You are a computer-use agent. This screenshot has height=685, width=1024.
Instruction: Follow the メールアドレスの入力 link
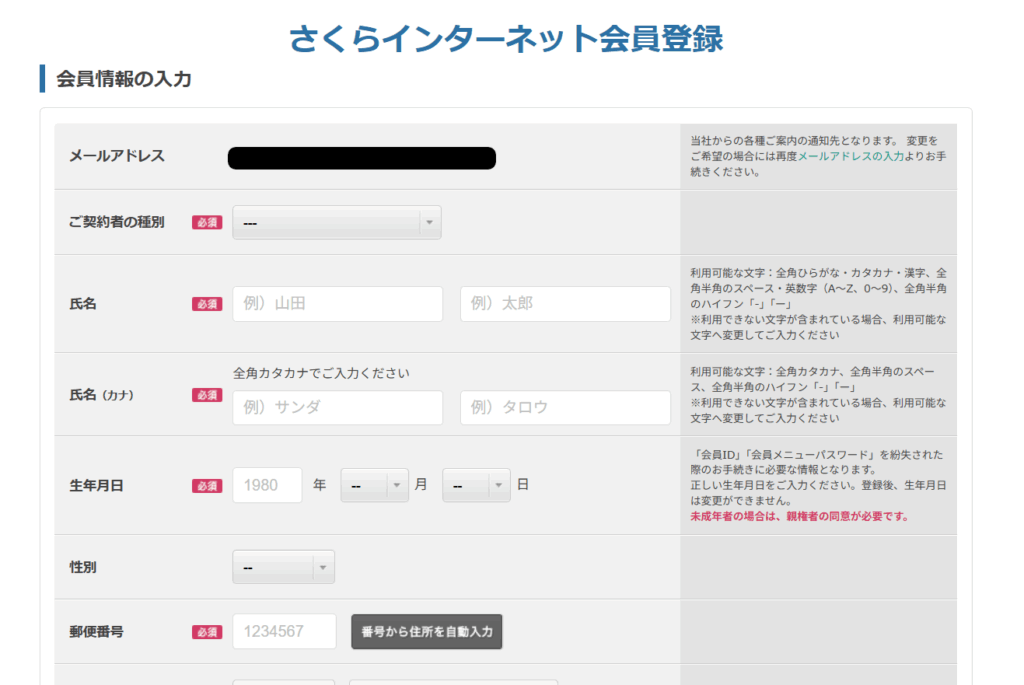850,157
